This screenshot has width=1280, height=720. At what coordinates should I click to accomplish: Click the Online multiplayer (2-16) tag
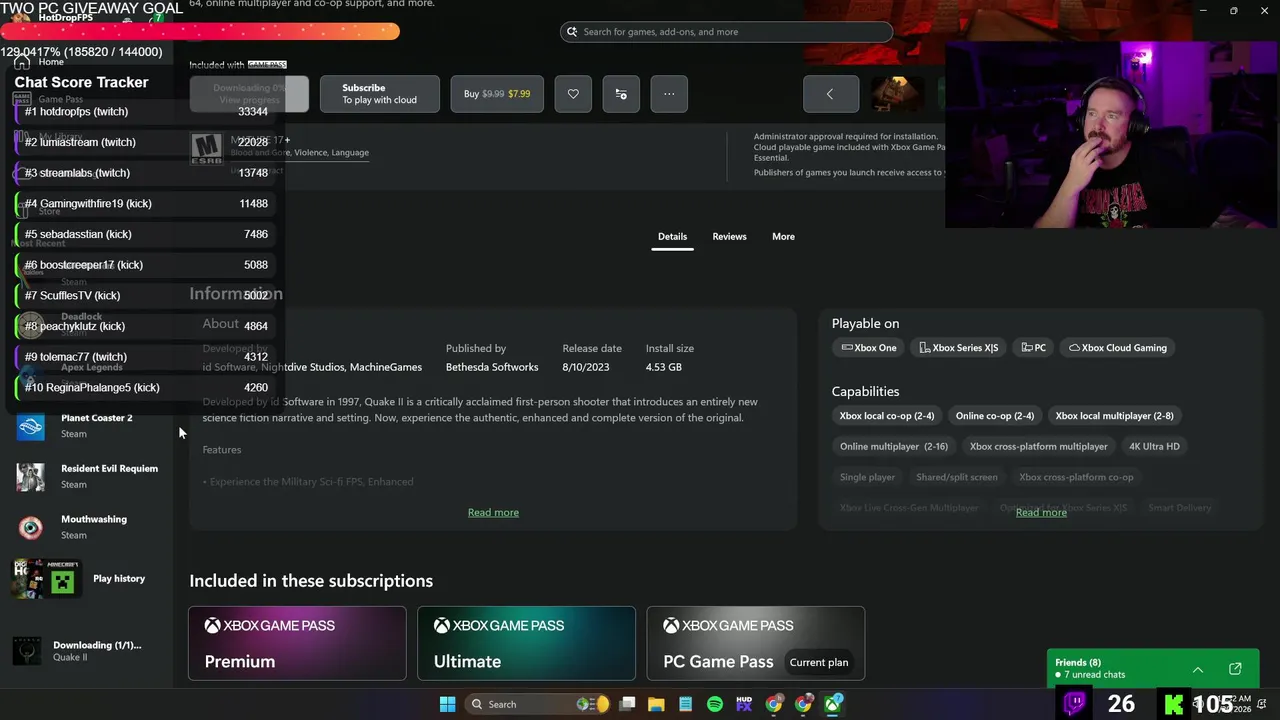point(894,446)
